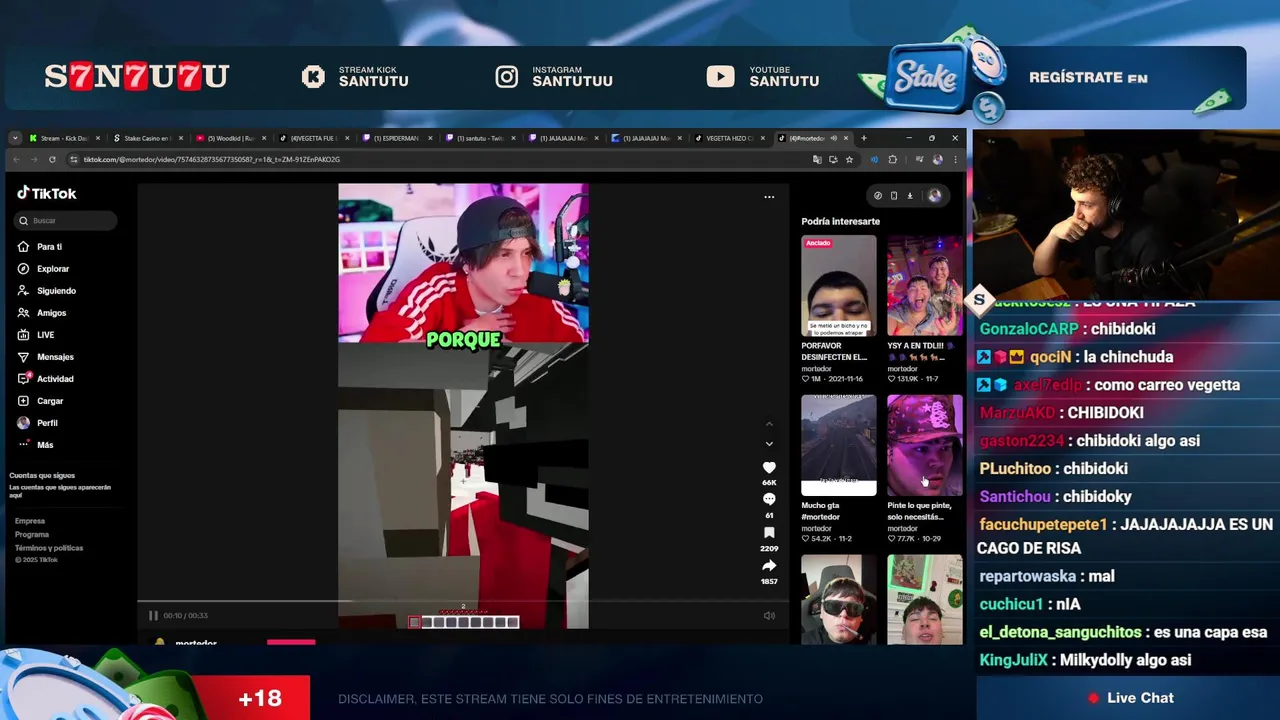
Task: Click KingJuliX username in chat
Action: point(1014,660)
